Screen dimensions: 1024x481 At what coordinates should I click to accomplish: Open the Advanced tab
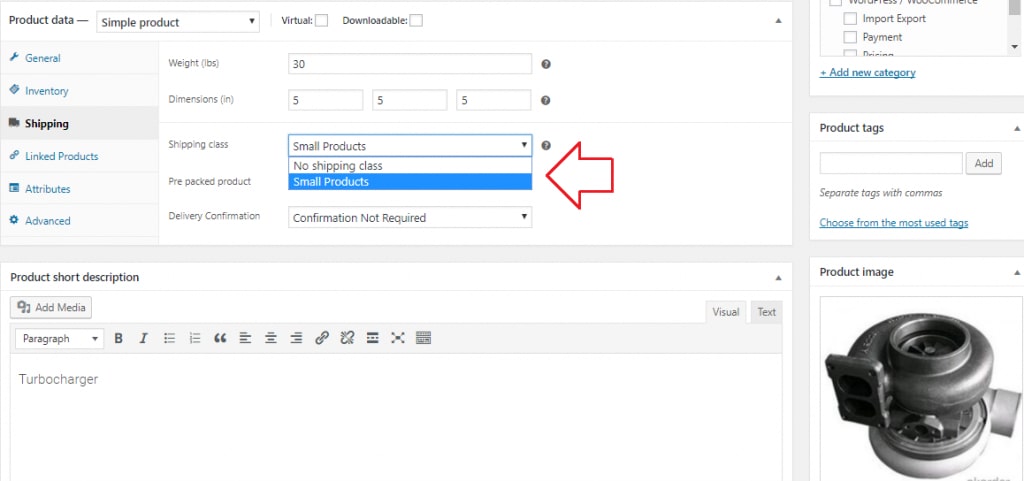(x=79, y=221)
